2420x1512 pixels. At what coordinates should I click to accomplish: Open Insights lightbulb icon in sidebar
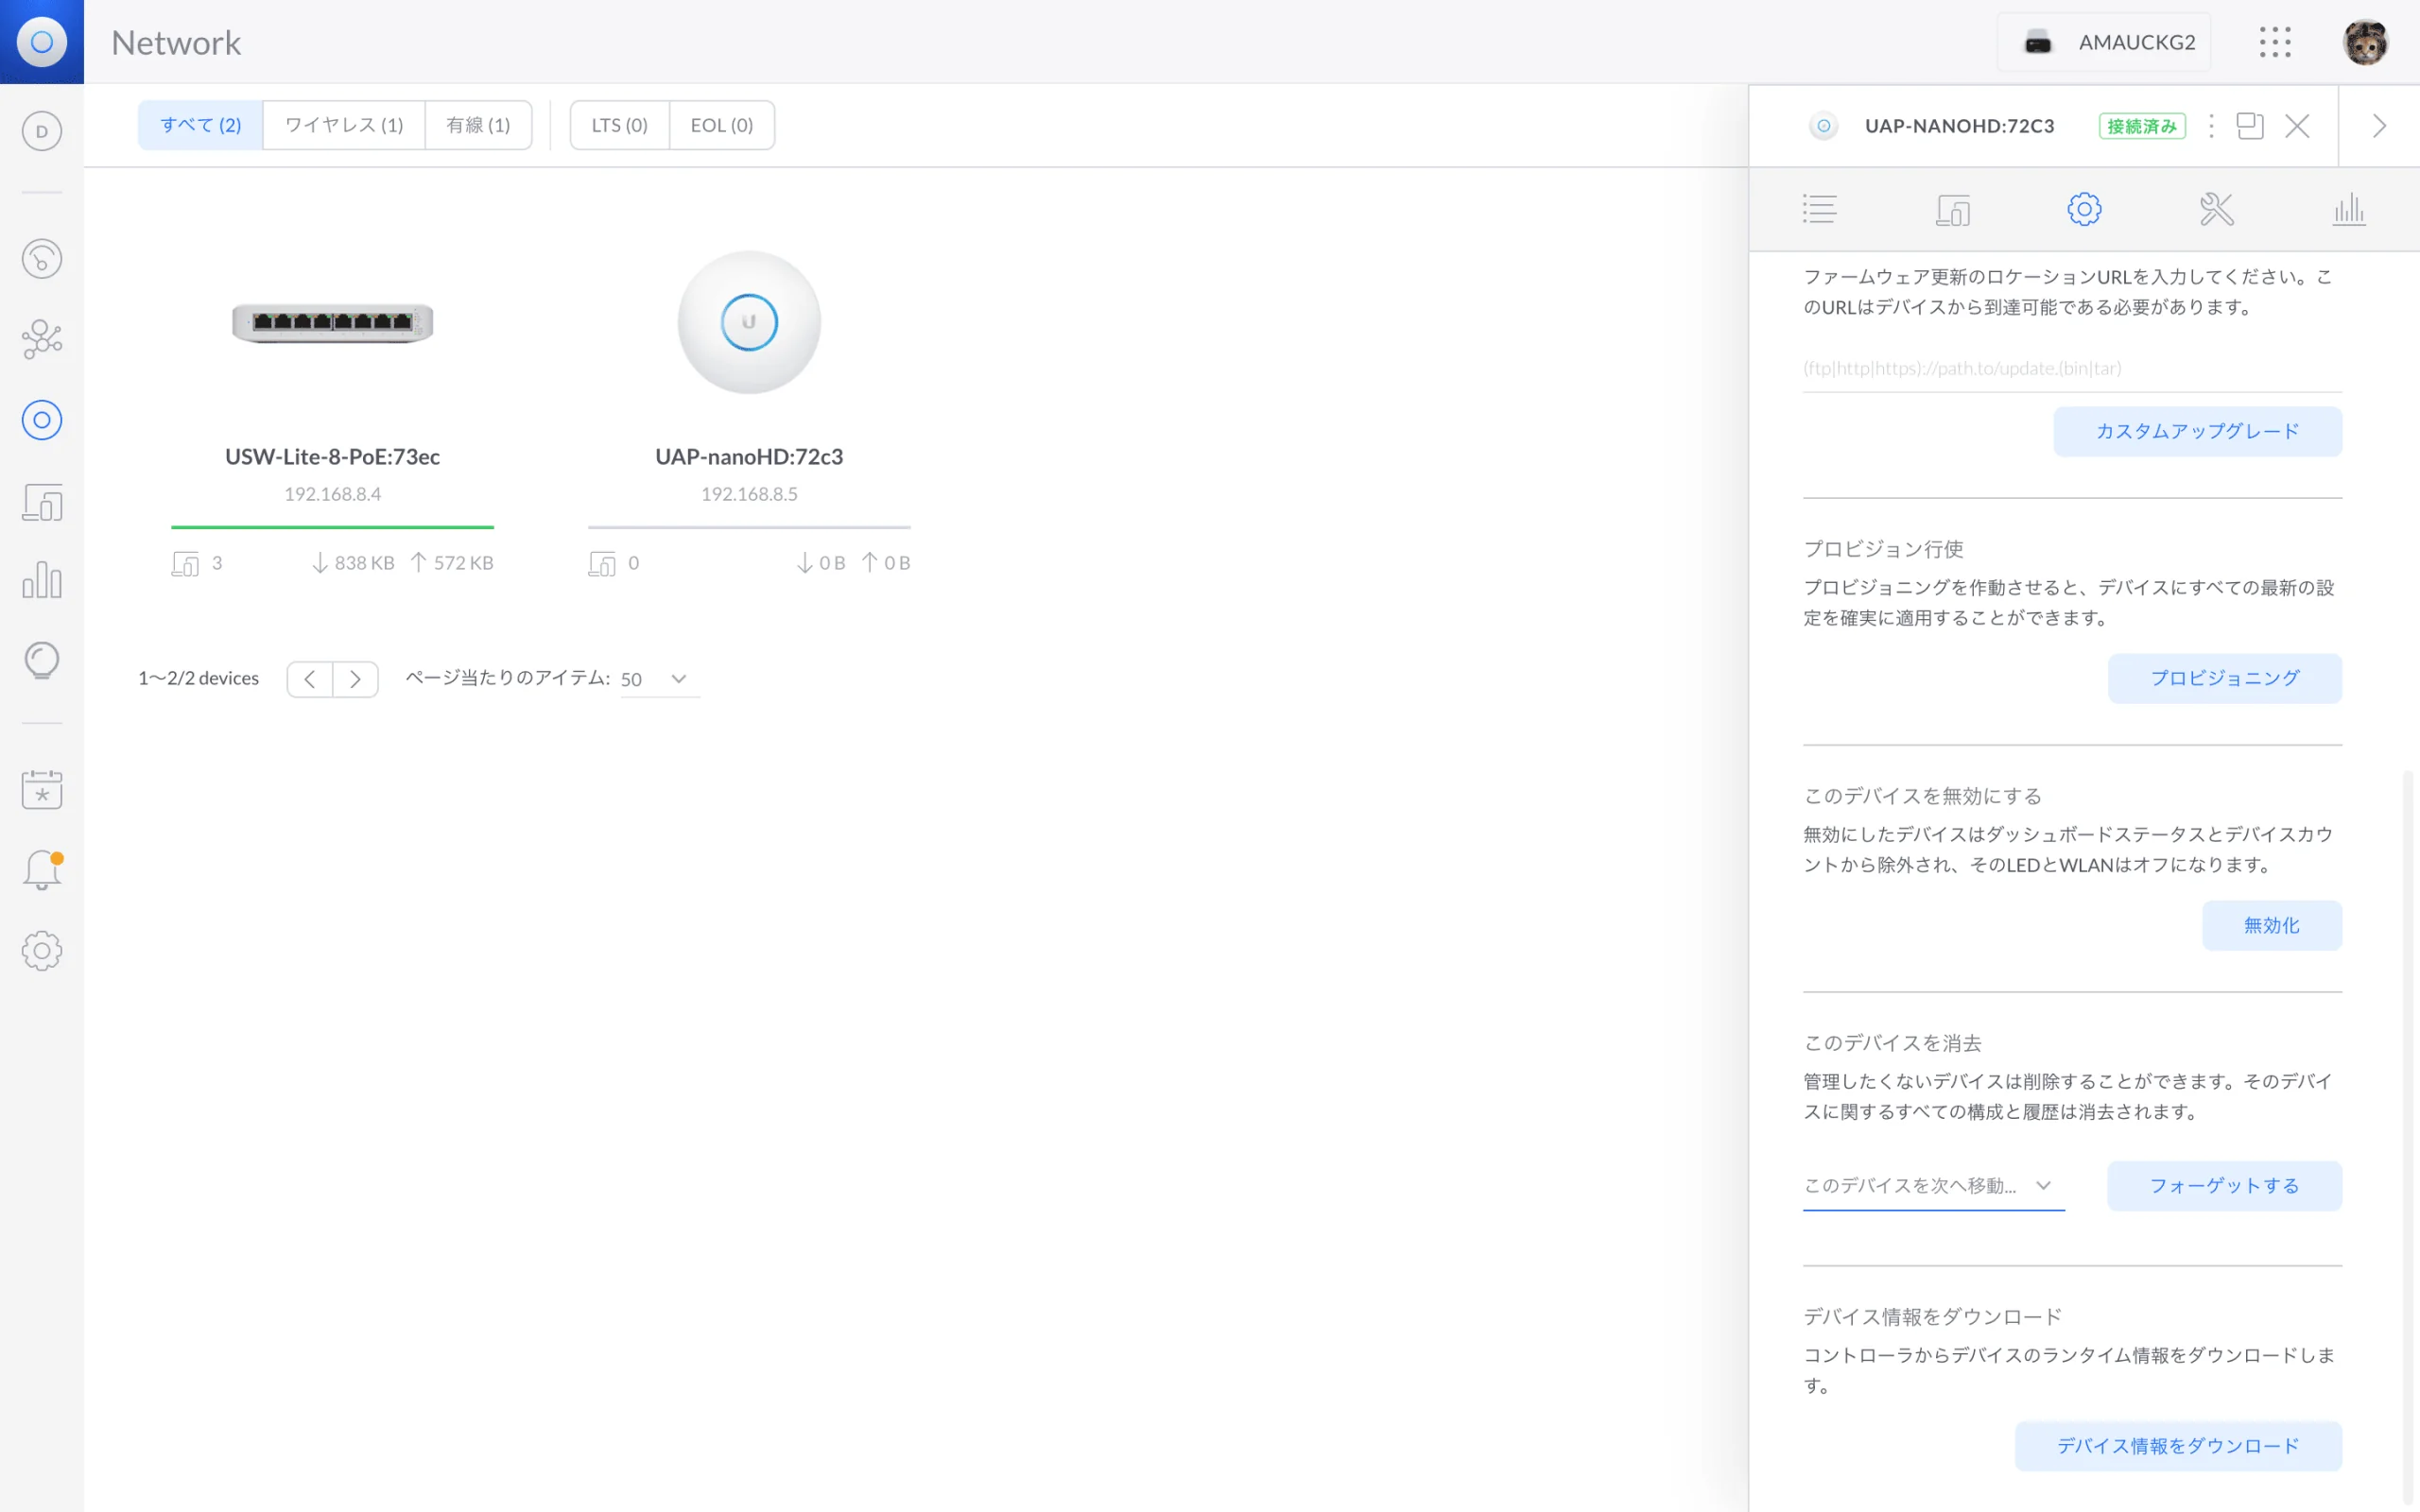coord(42,660)
